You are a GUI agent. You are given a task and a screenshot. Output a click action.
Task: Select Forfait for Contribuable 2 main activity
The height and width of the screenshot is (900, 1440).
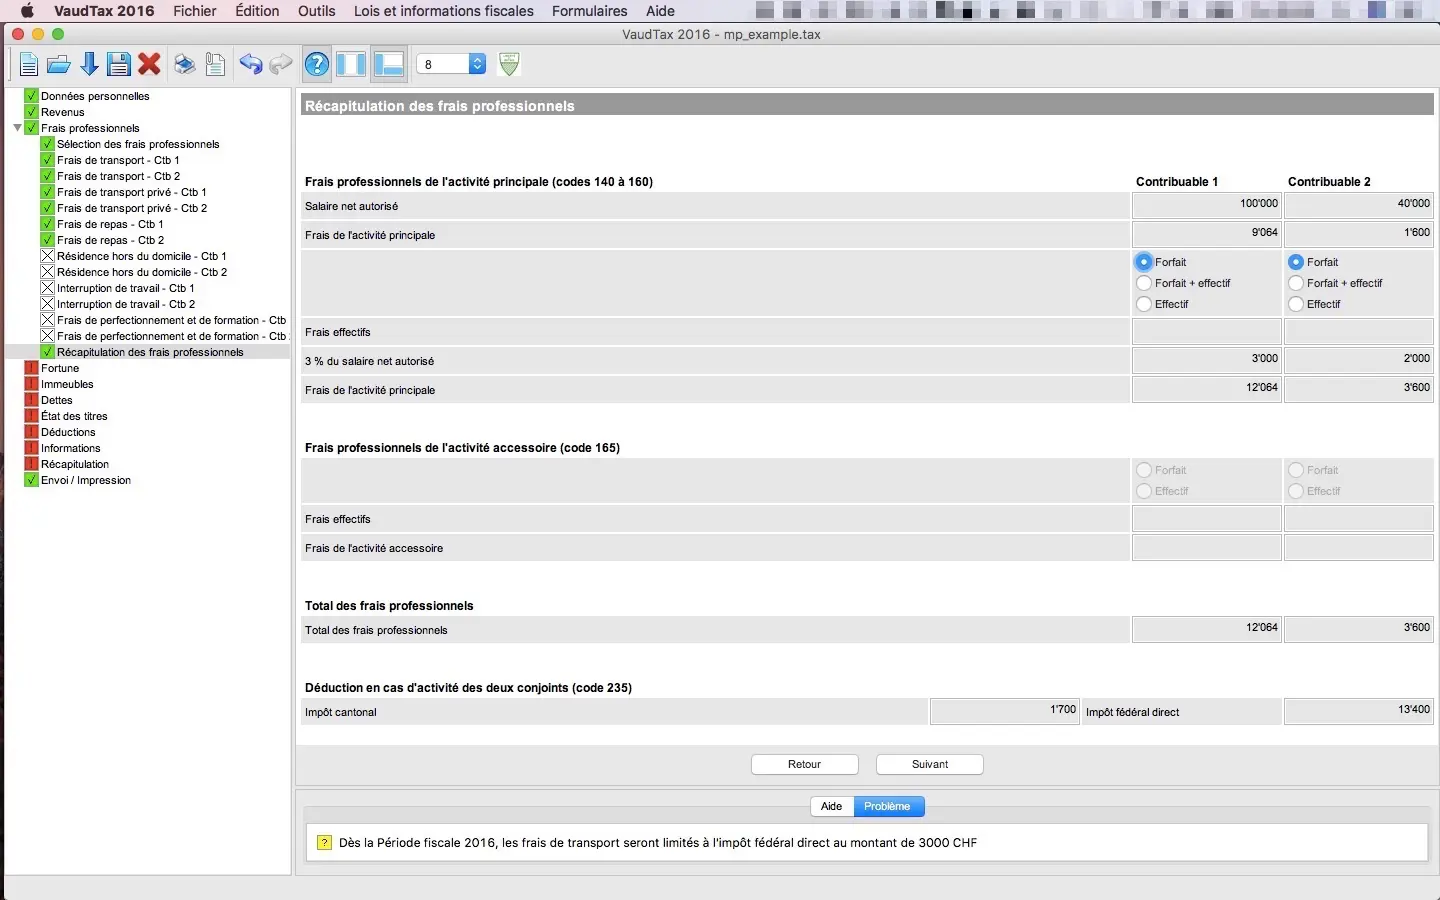(1296, 262)
